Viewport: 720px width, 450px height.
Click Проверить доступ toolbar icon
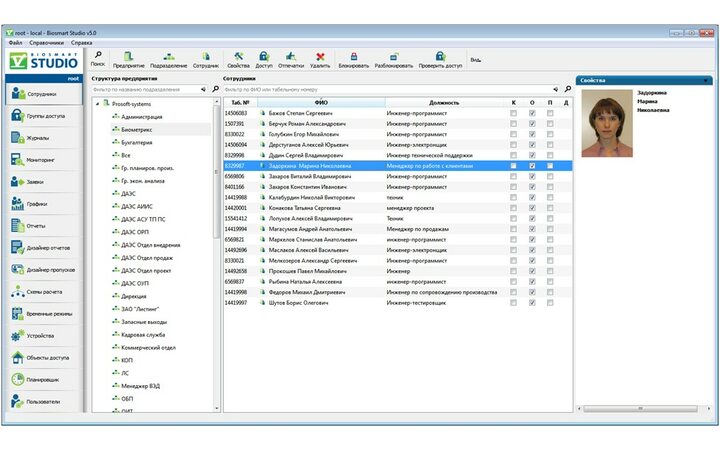[440, 57]
